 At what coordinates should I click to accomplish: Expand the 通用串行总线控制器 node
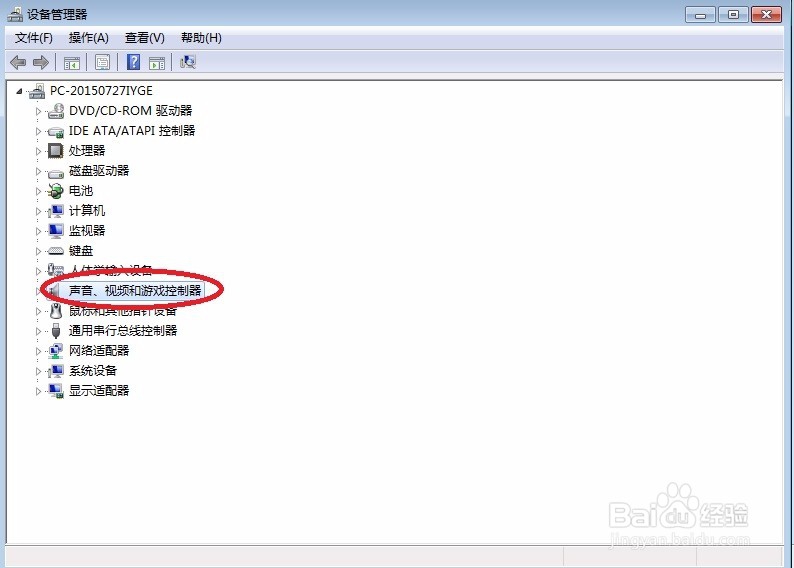[38, 332]
